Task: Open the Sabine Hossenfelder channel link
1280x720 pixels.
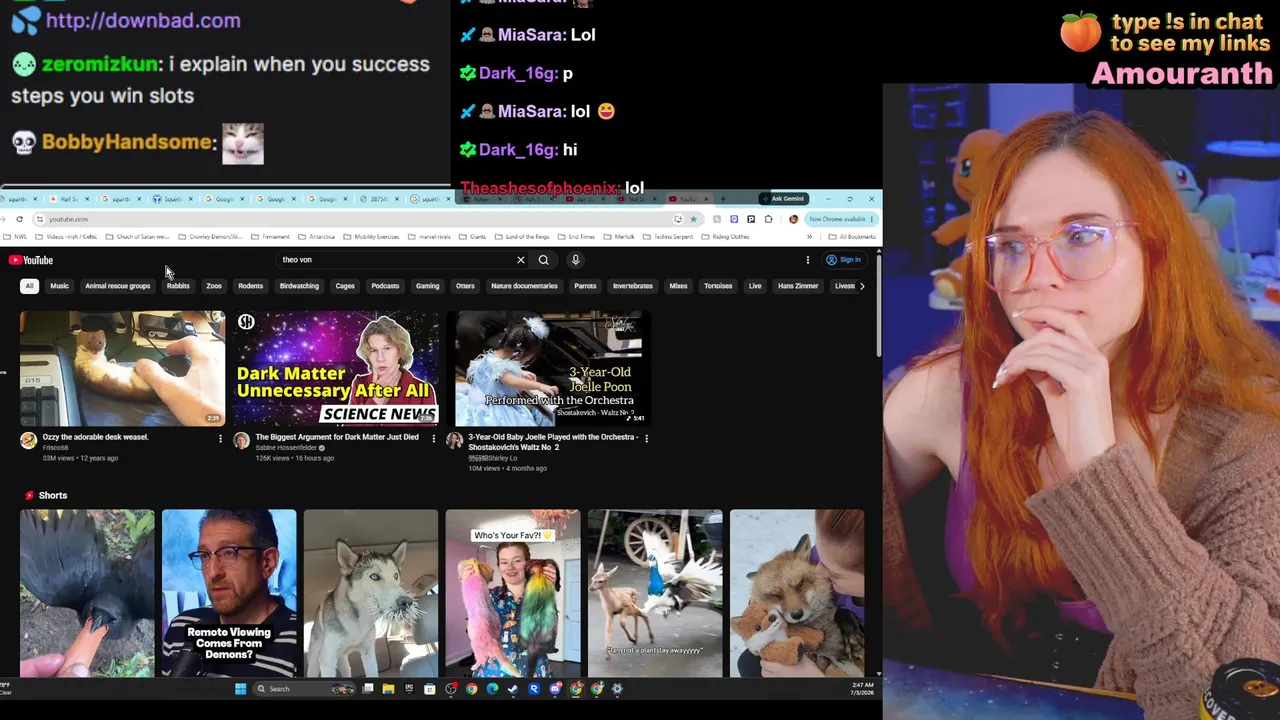Action: (x=286, y=448)
